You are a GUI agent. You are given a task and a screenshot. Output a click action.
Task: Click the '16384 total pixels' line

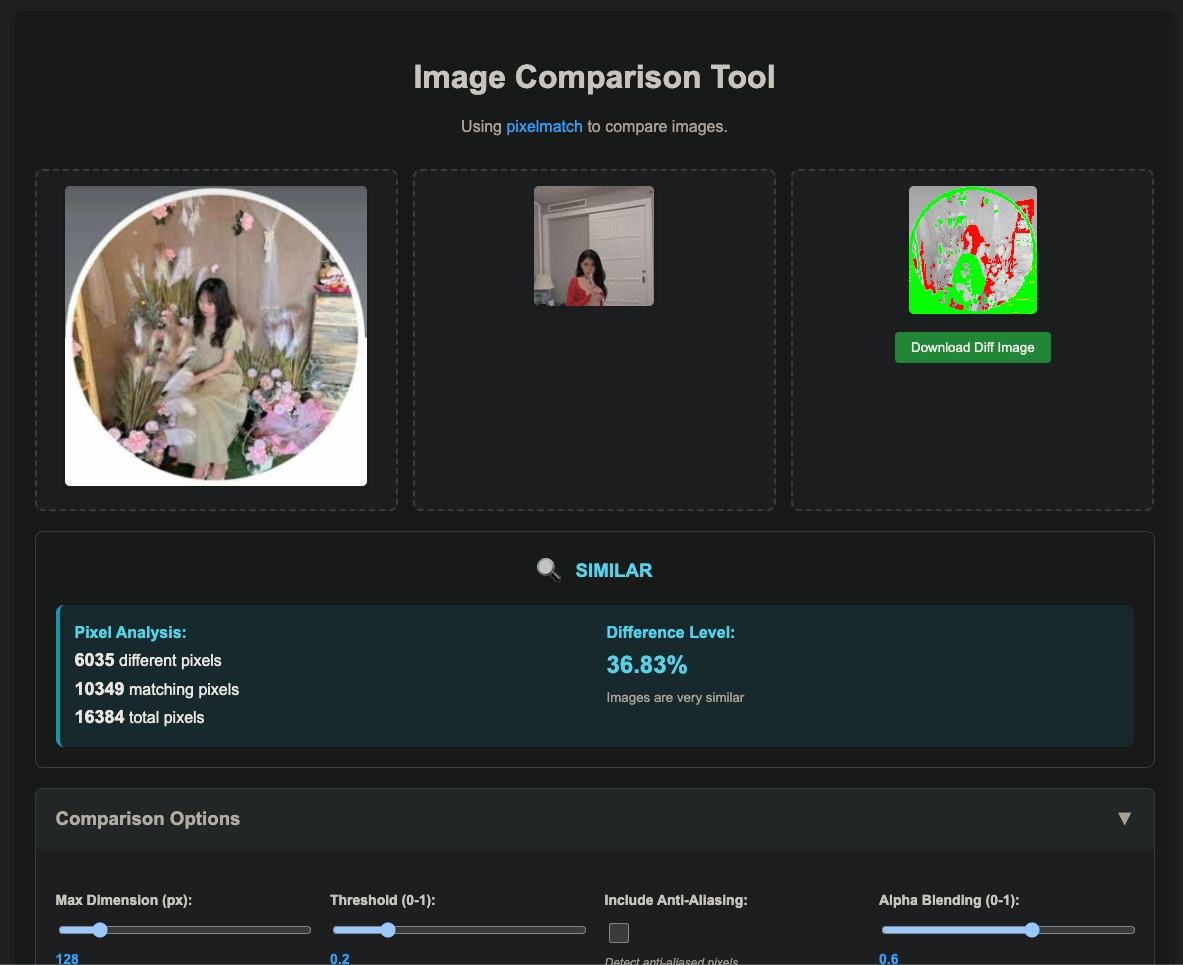click(x=140, y=717)
